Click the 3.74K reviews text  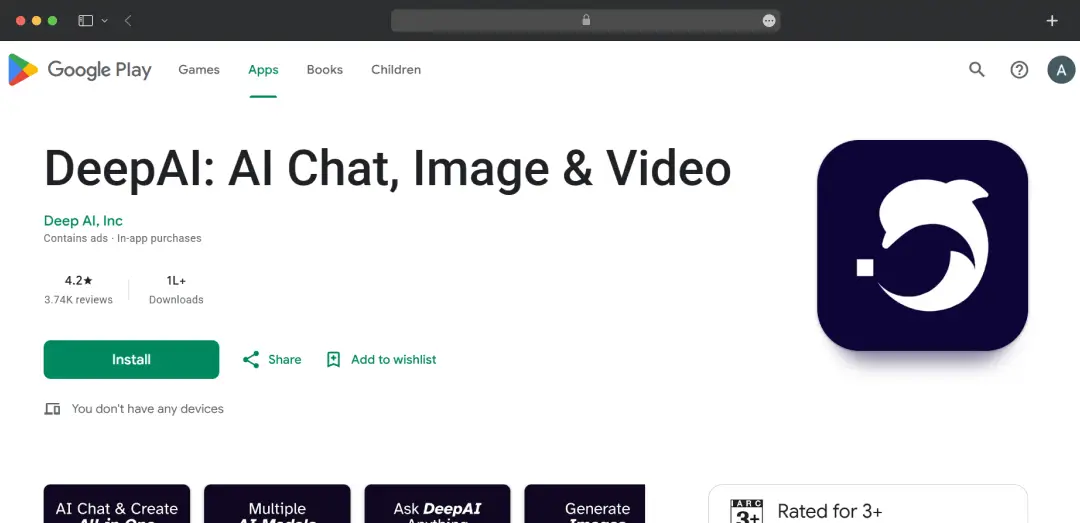coord(79,300)
